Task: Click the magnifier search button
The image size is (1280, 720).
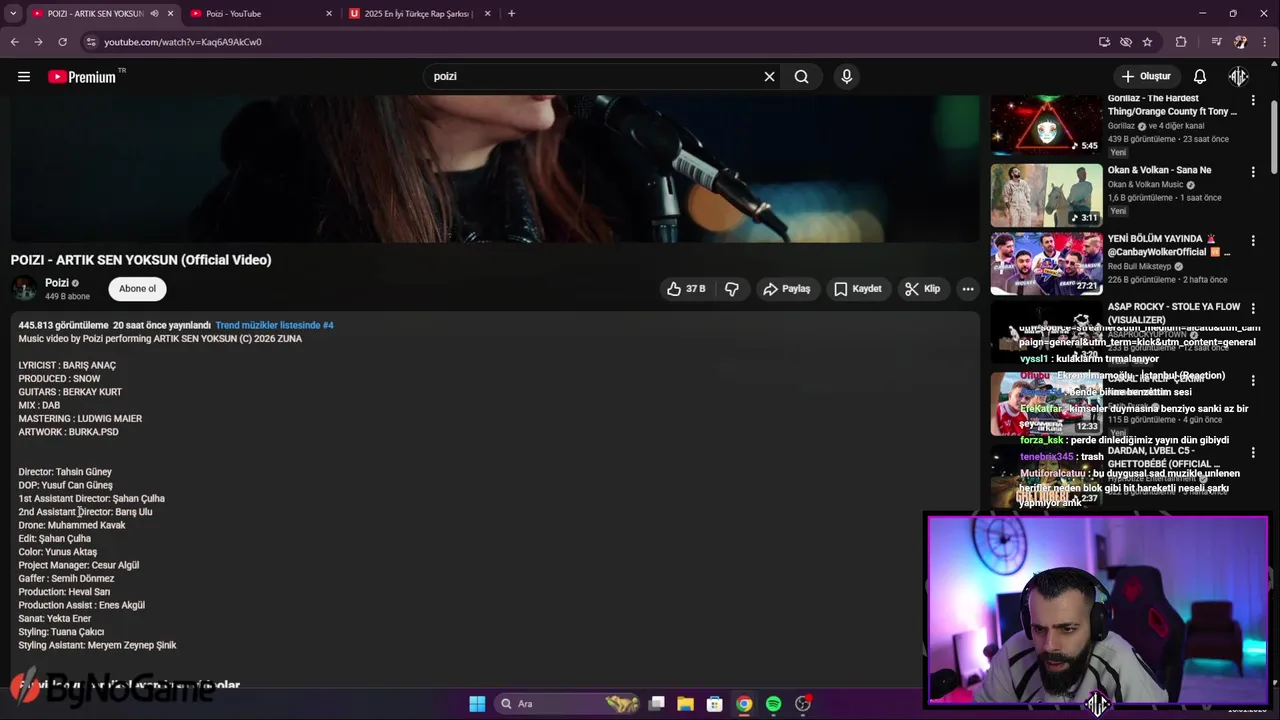Action: click(x=801, y=76)
